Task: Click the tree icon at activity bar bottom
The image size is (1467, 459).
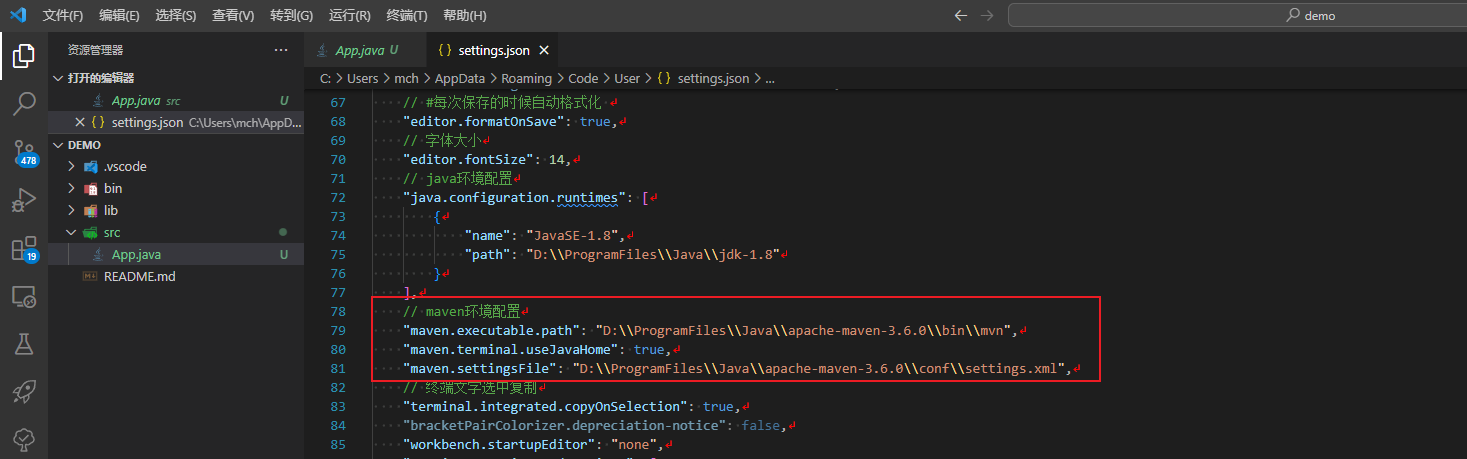Action: [24, 440]
